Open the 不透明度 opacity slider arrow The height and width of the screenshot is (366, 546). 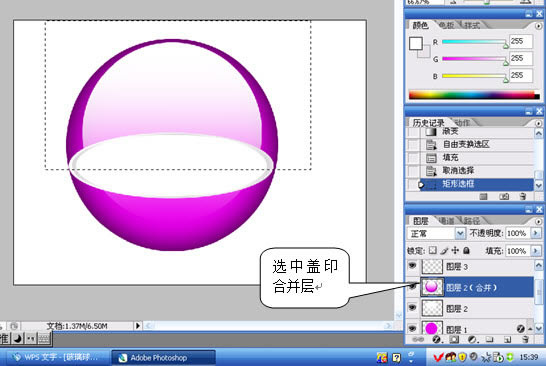click(536, 233)
